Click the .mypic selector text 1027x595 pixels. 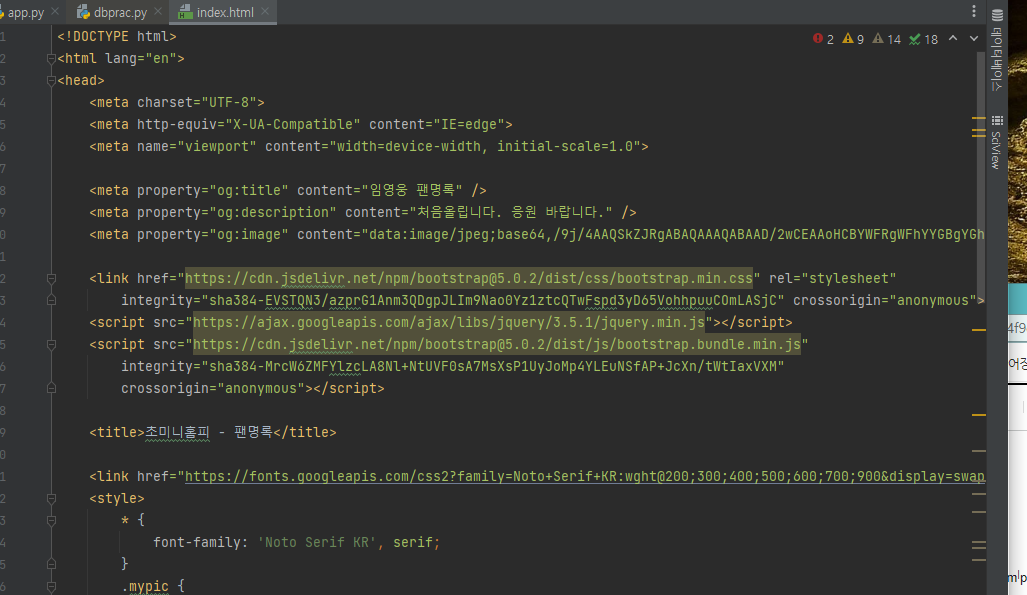click(x=145, y=586)
